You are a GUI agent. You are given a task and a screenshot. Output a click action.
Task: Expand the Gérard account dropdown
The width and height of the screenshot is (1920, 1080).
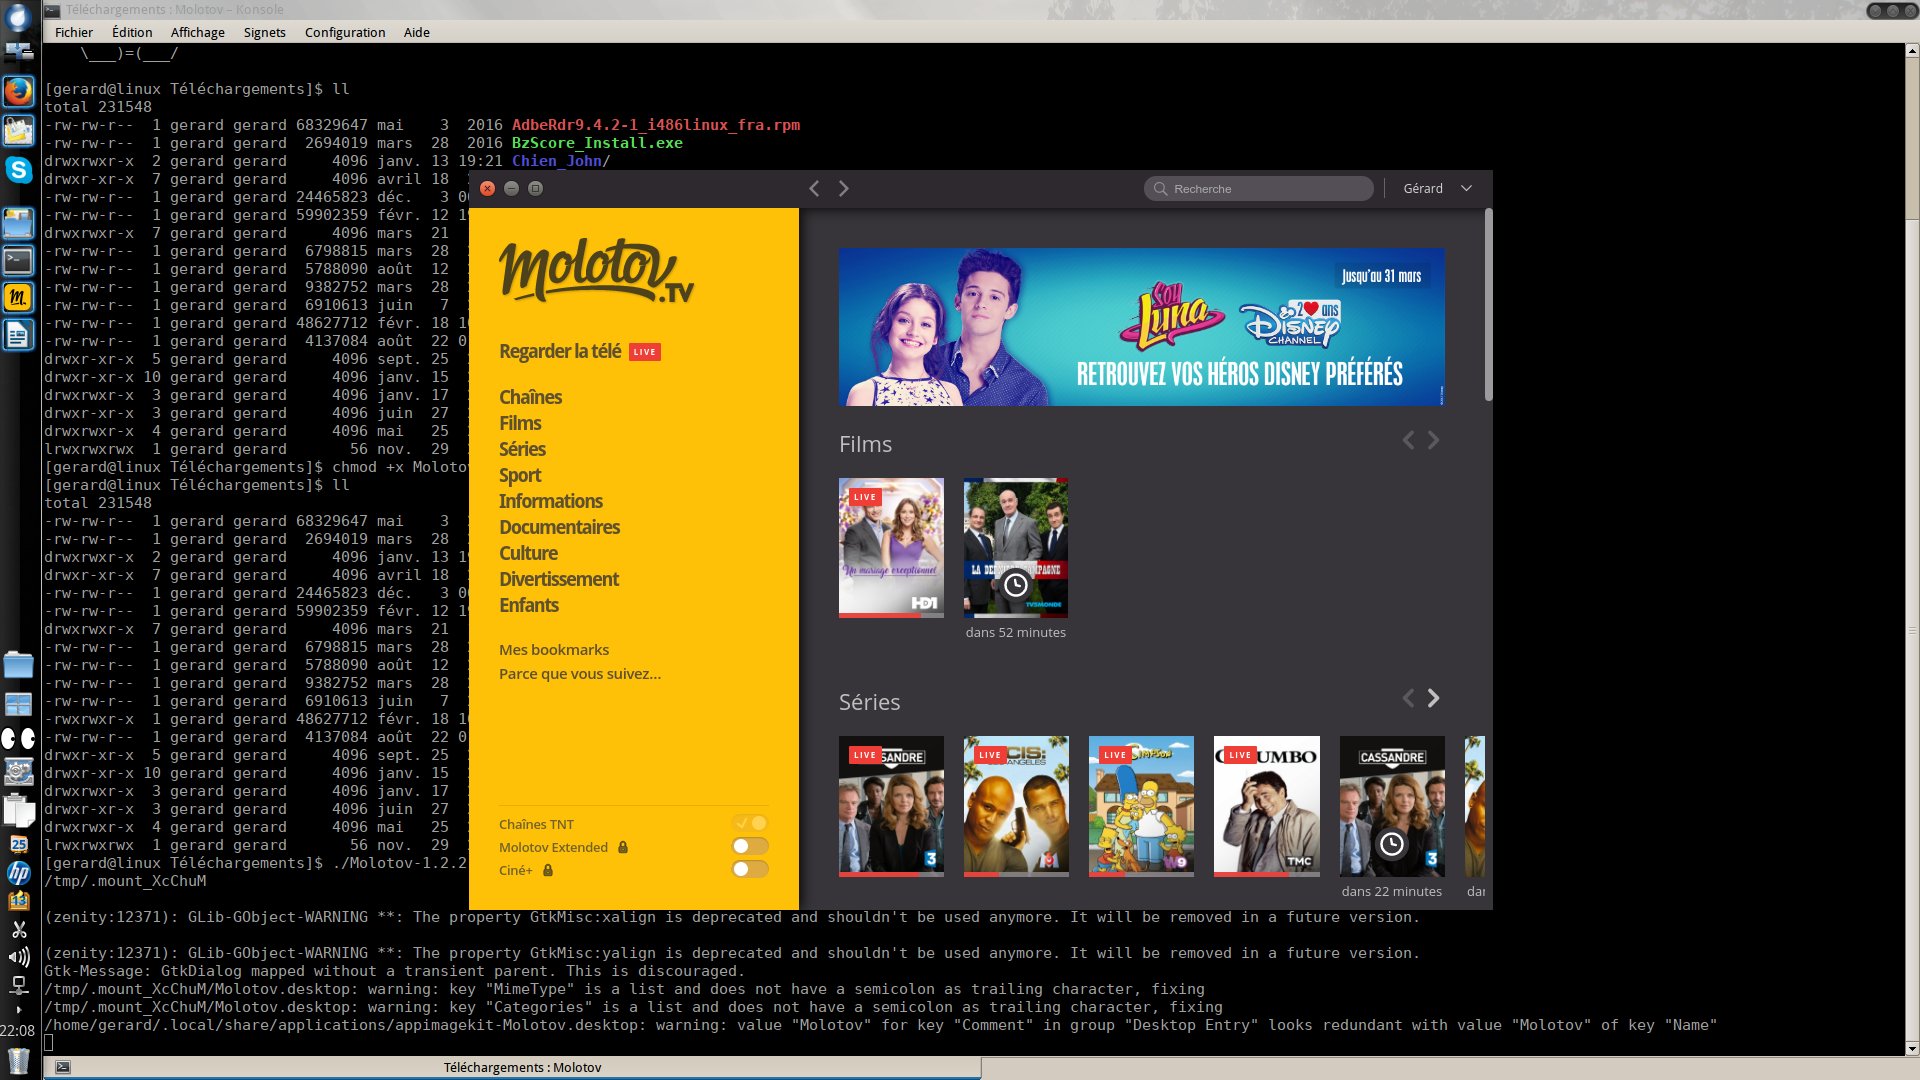pos(1466,189)
